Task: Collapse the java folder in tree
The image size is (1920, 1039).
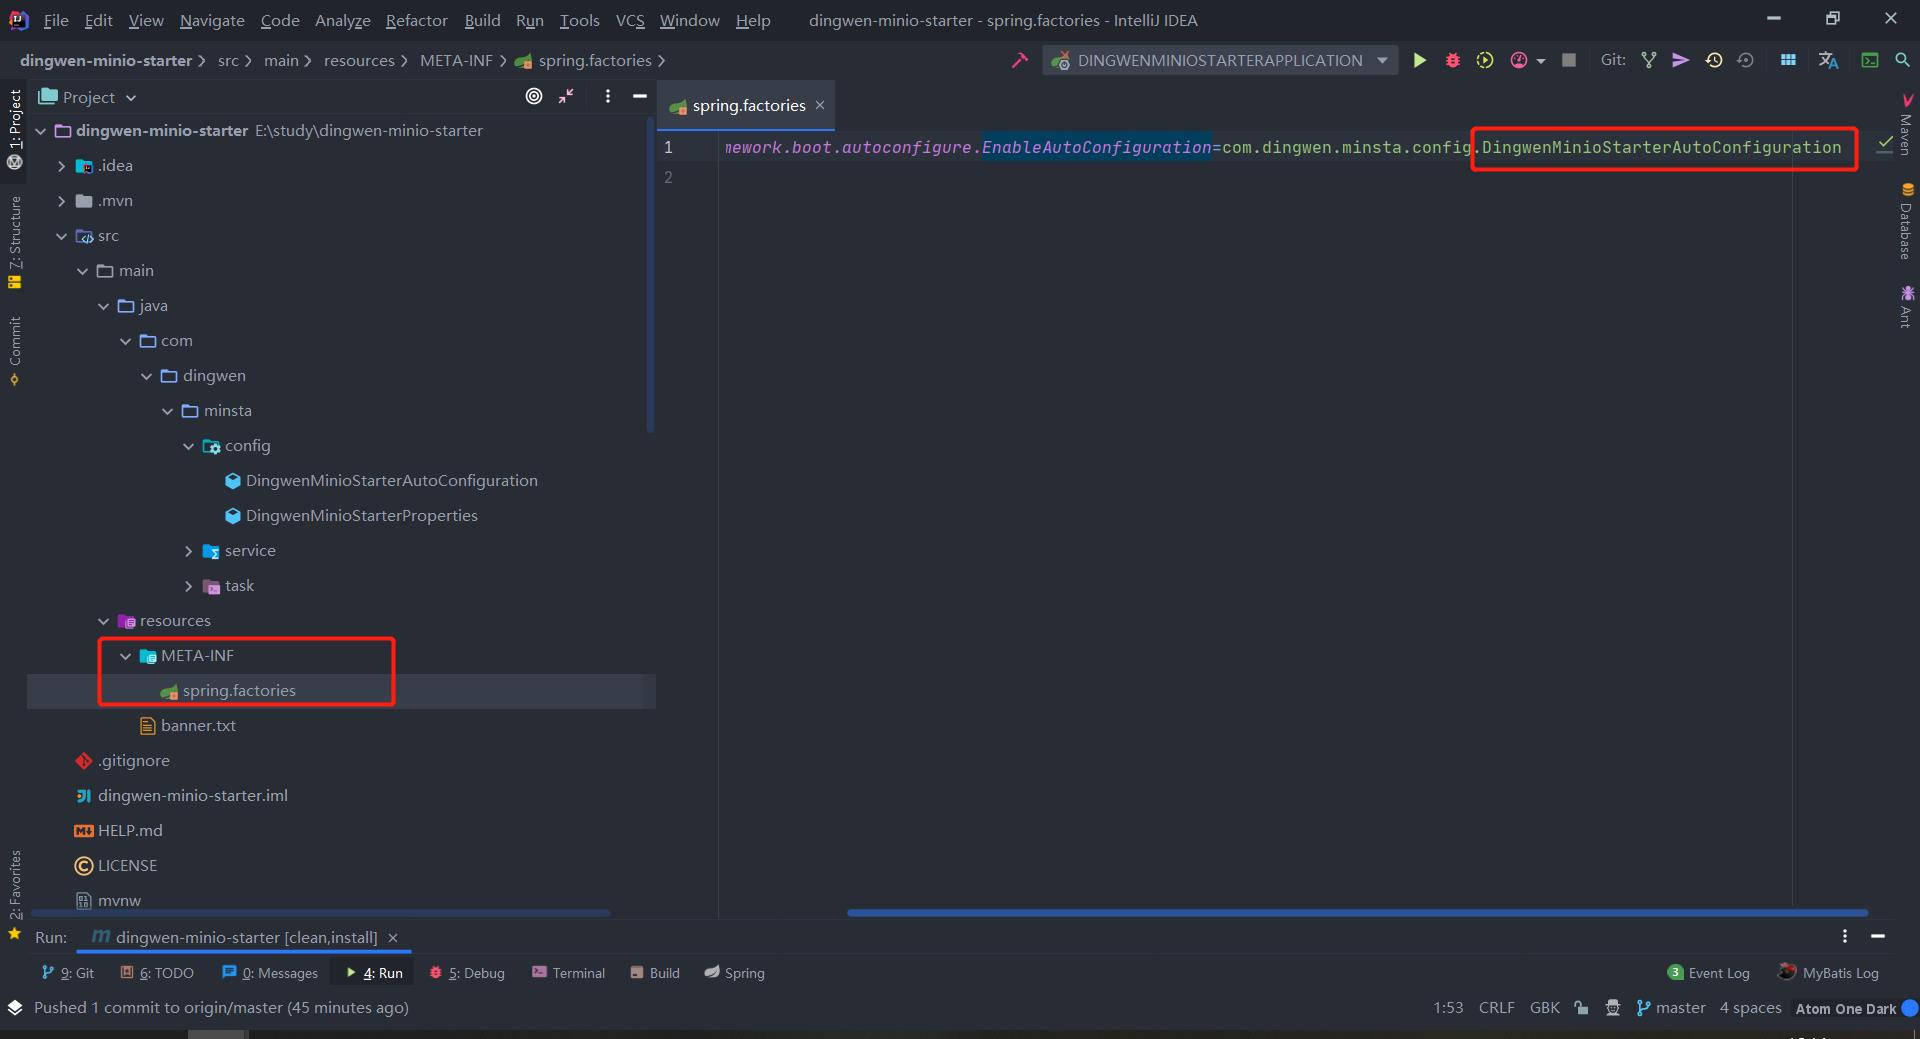Action: [x=103, y=306]
